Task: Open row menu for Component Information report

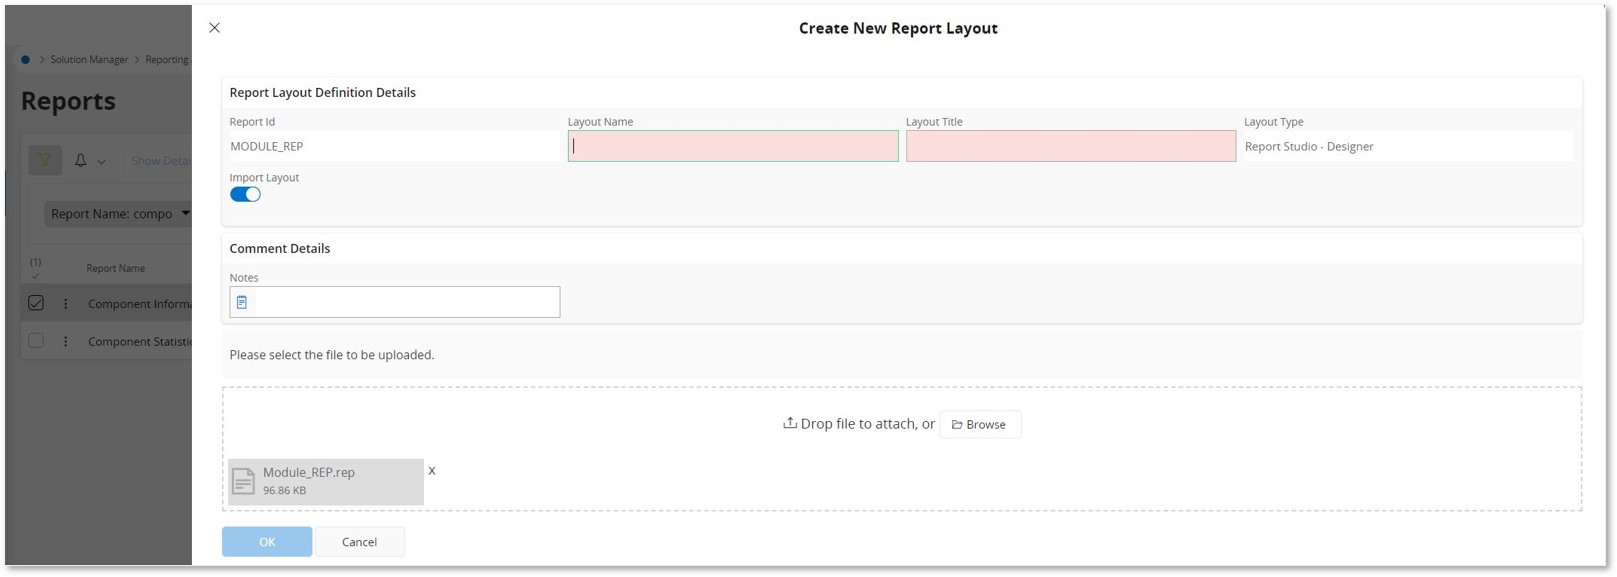Action: point(66,304)
